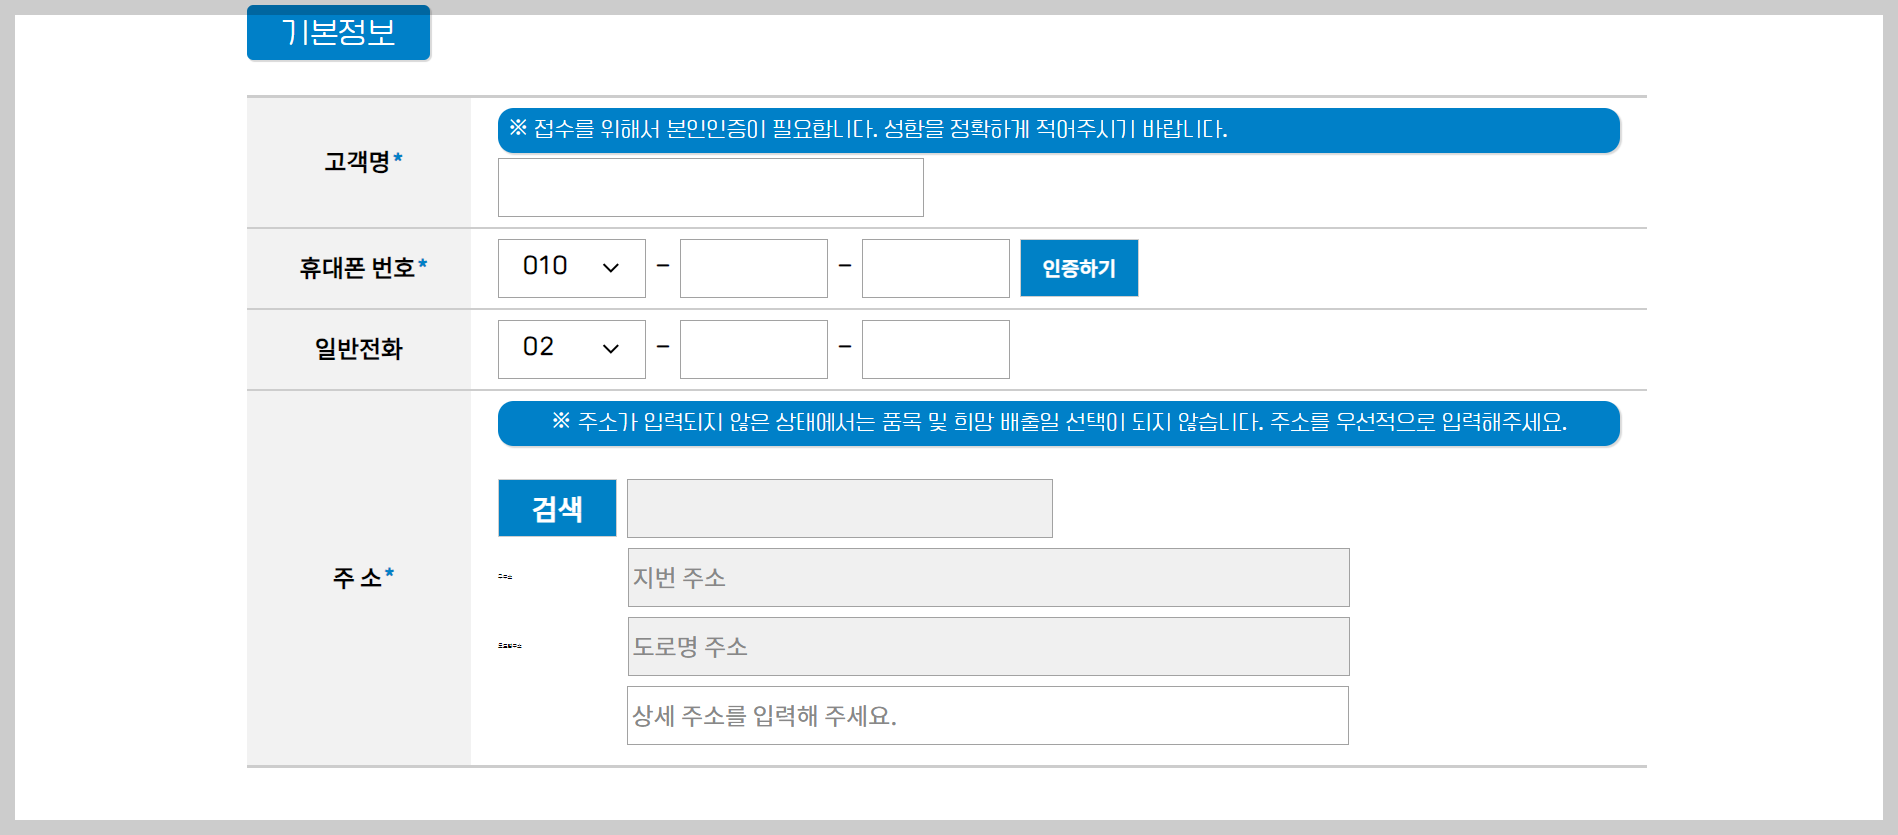Viewport: 1898px width, 835px height.
Task: Click the identity verification notice banner
Action: pos(1058,130)
